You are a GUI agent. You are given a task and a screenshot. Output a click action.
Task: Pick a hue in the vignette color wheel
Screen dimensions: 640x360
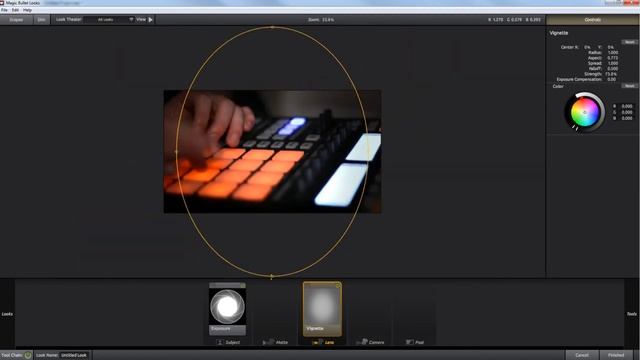click(x=584, y=112)
